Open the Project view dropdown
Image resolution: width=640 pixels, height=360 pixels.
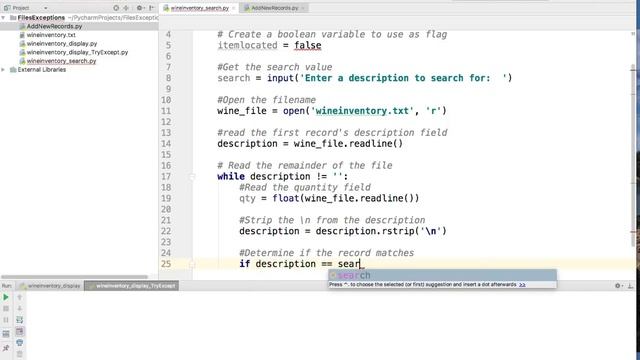click(45, 8)
